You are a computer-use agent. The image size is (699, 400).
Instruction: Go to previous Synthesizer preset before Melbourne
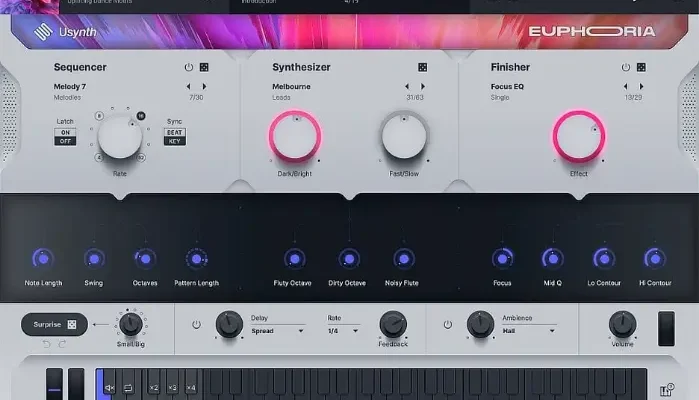point(408,87)
